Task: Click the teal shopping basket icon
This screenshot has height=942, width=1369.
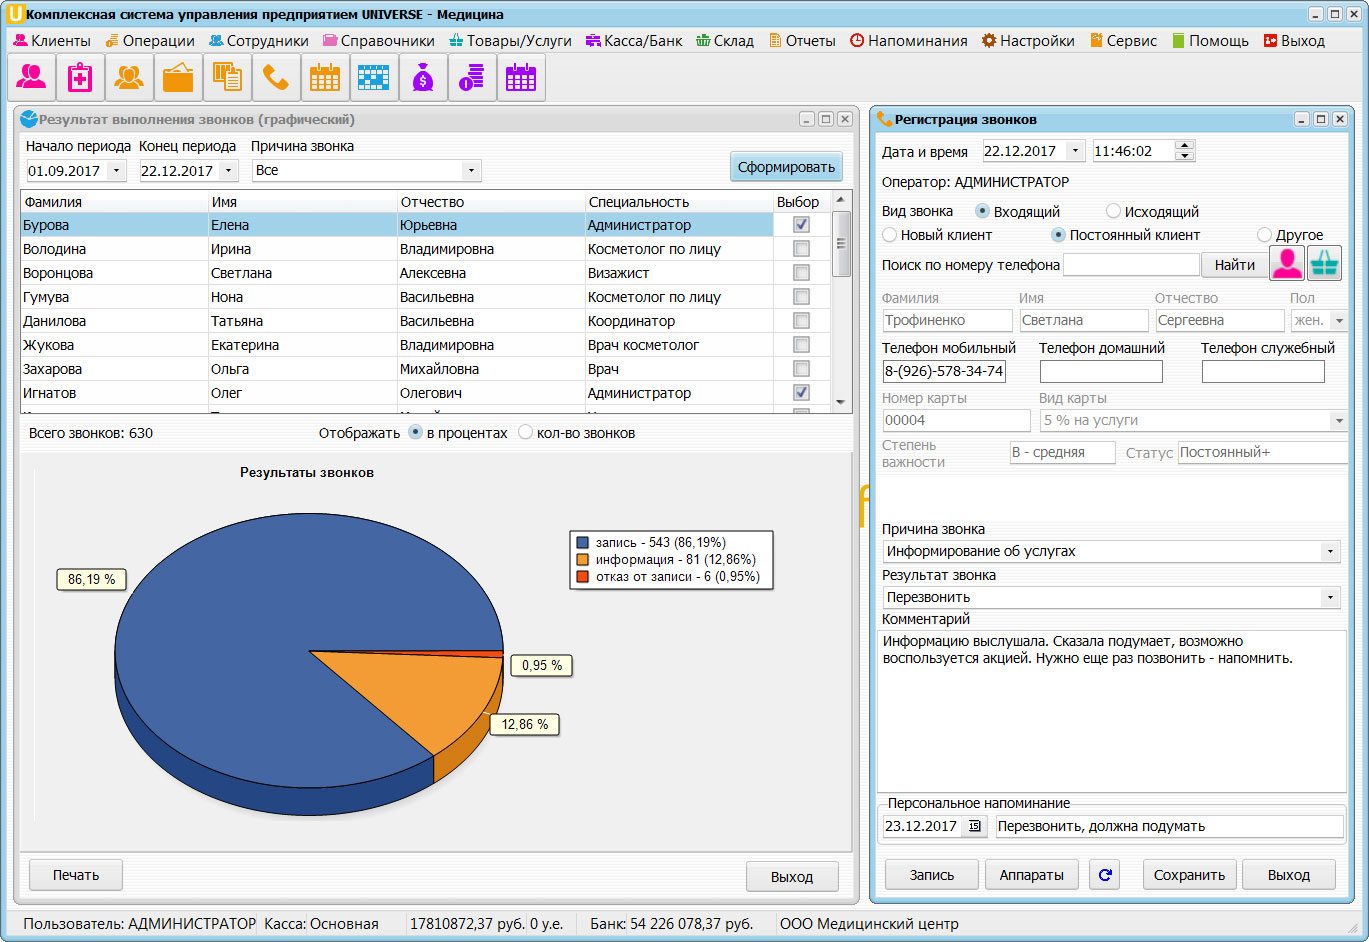Action: [1324, 263]
